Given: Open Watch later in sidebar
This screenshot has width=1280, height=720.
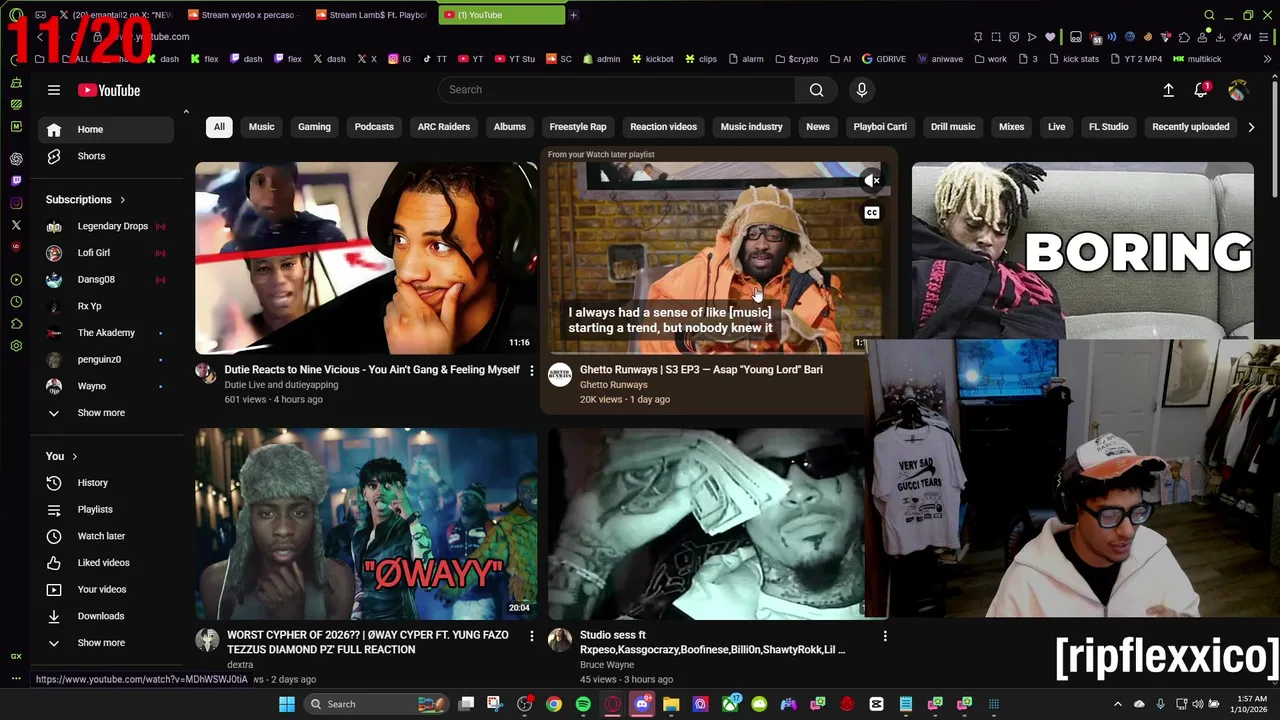Looking at the screenshot, I should click(105, 536).
